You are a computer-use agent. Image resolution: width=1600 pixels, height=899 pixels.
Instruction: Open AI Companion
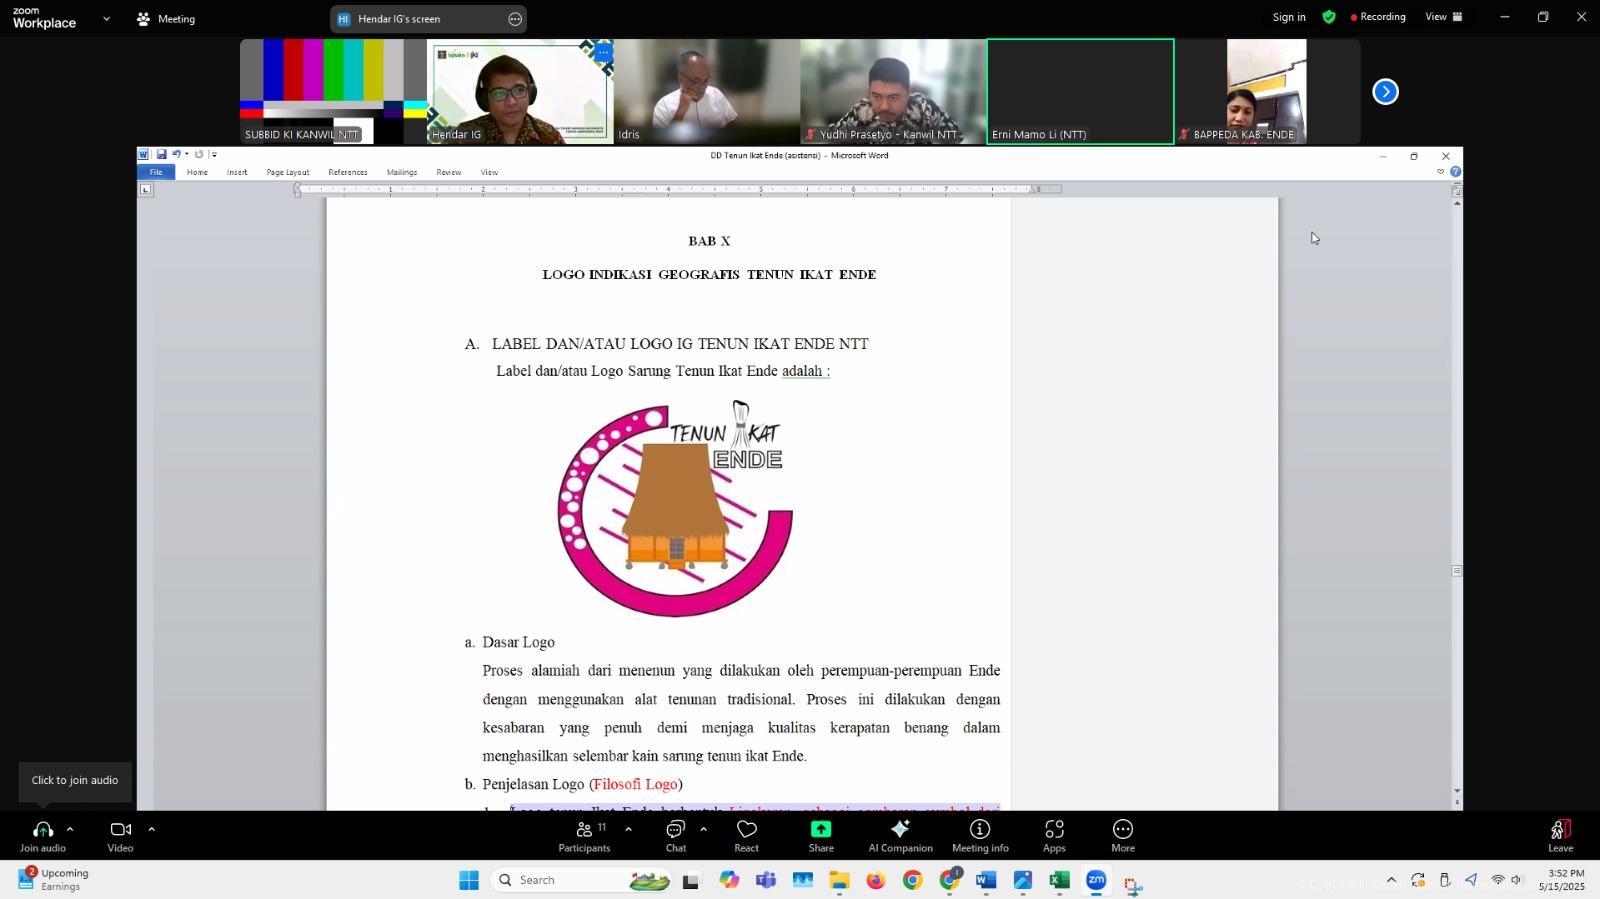click(x=900, y=836)
